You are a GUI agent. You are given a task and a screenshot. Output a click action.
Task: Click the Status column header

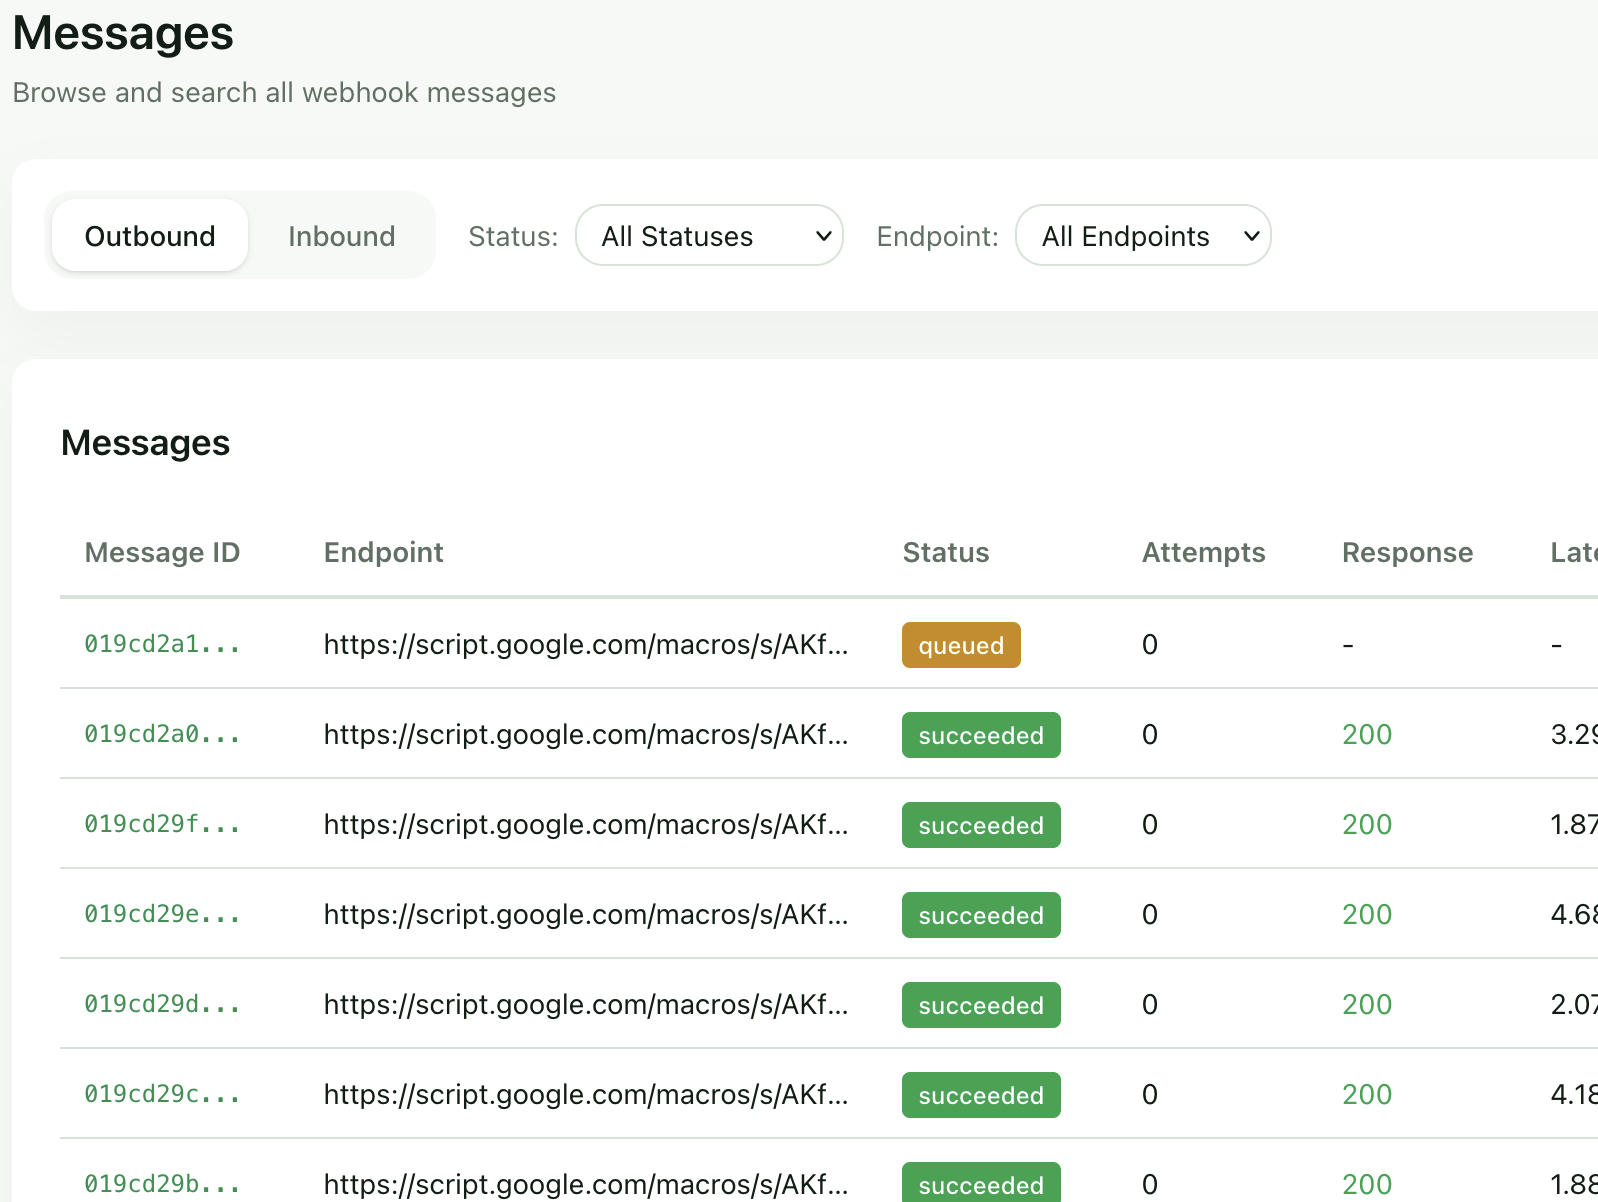pyautogui.click(x=945, y=552)
